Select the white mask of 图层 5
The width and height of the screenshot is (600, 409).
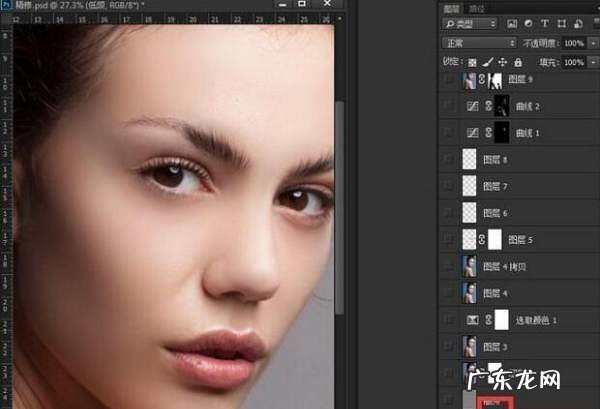tap(495, 240)
